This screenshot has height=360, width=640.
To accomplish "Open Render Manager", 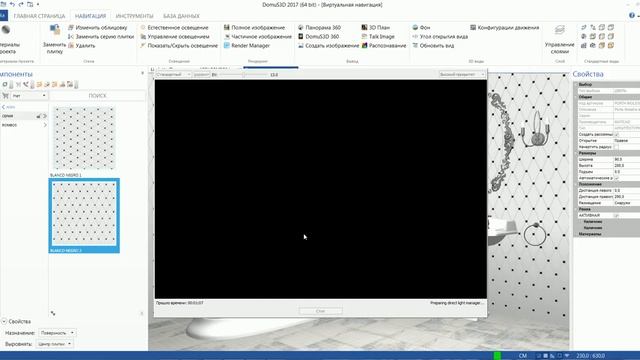I will click(x=247, y=45).
